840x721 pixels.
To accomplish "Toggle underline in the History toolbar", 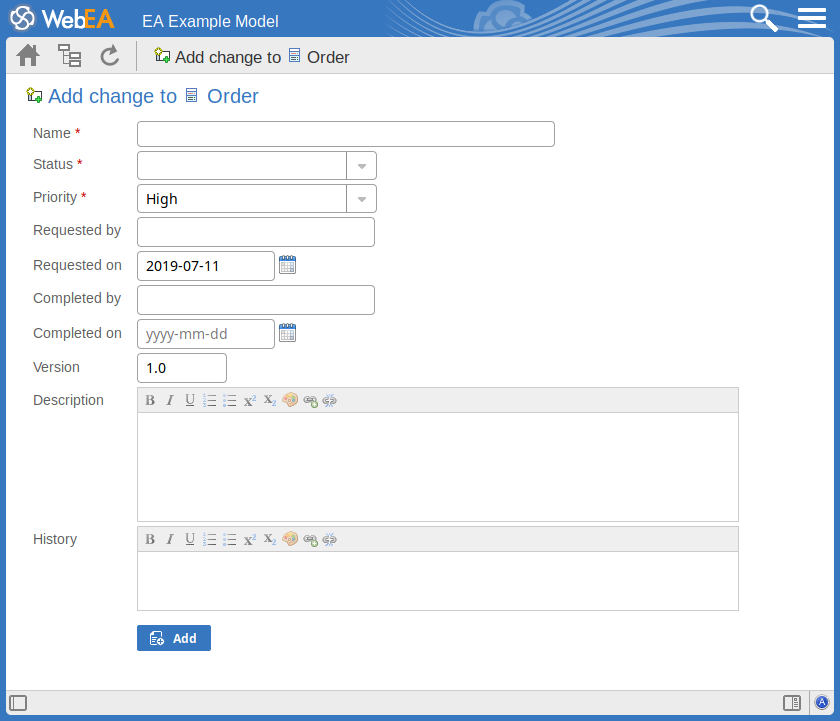I will pyautogui.click(x=190, y=539).
